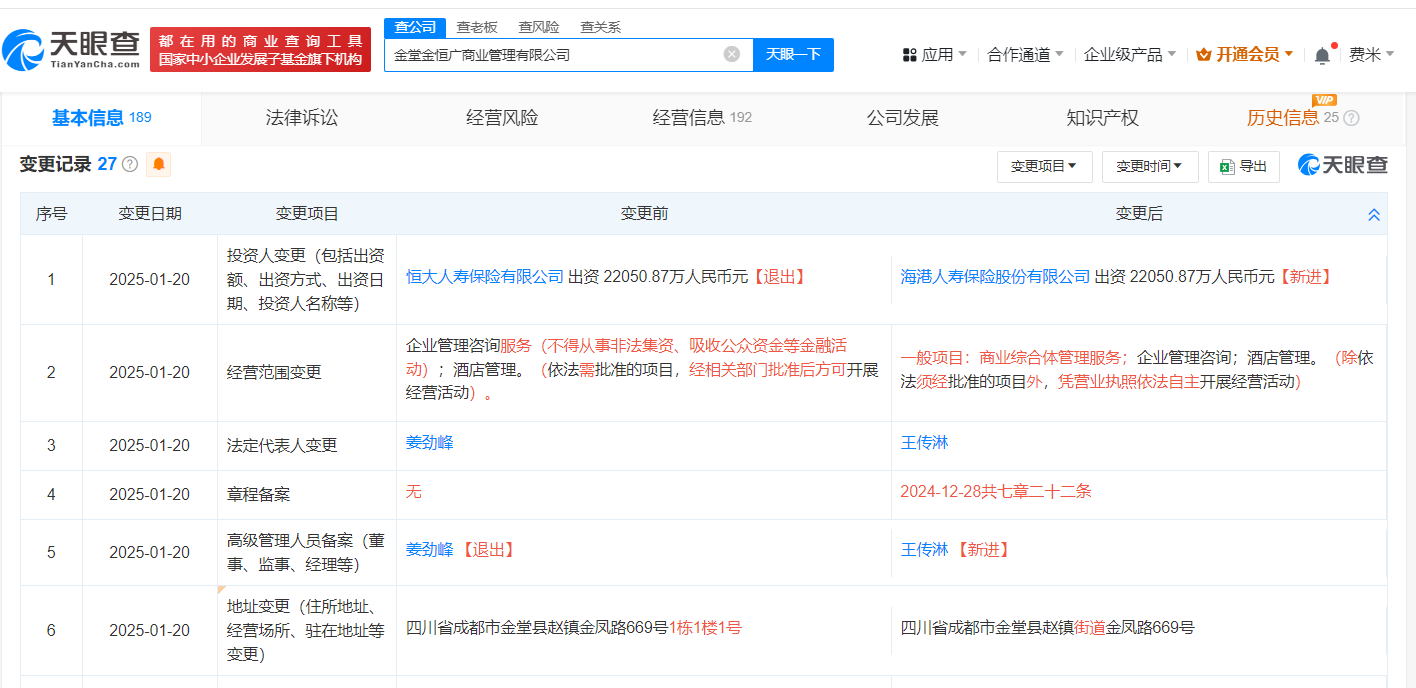The width and height of the screenshot is (1416, 688).
Task: Click the help icon beside 历史信息 25
Action: [1351, 118]
